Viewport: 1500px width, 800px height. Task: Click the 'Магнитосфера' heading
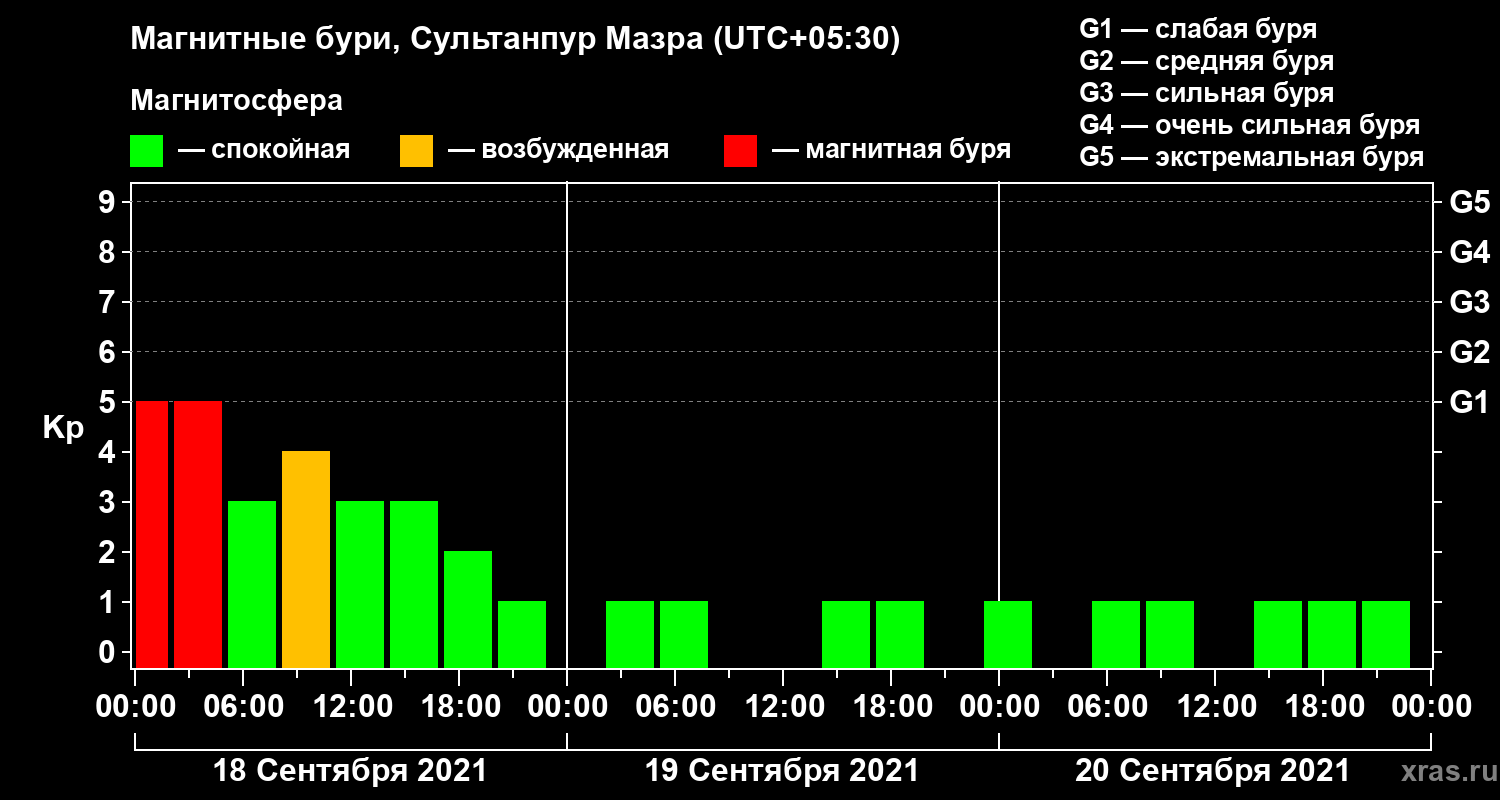(x=236, y=101)
